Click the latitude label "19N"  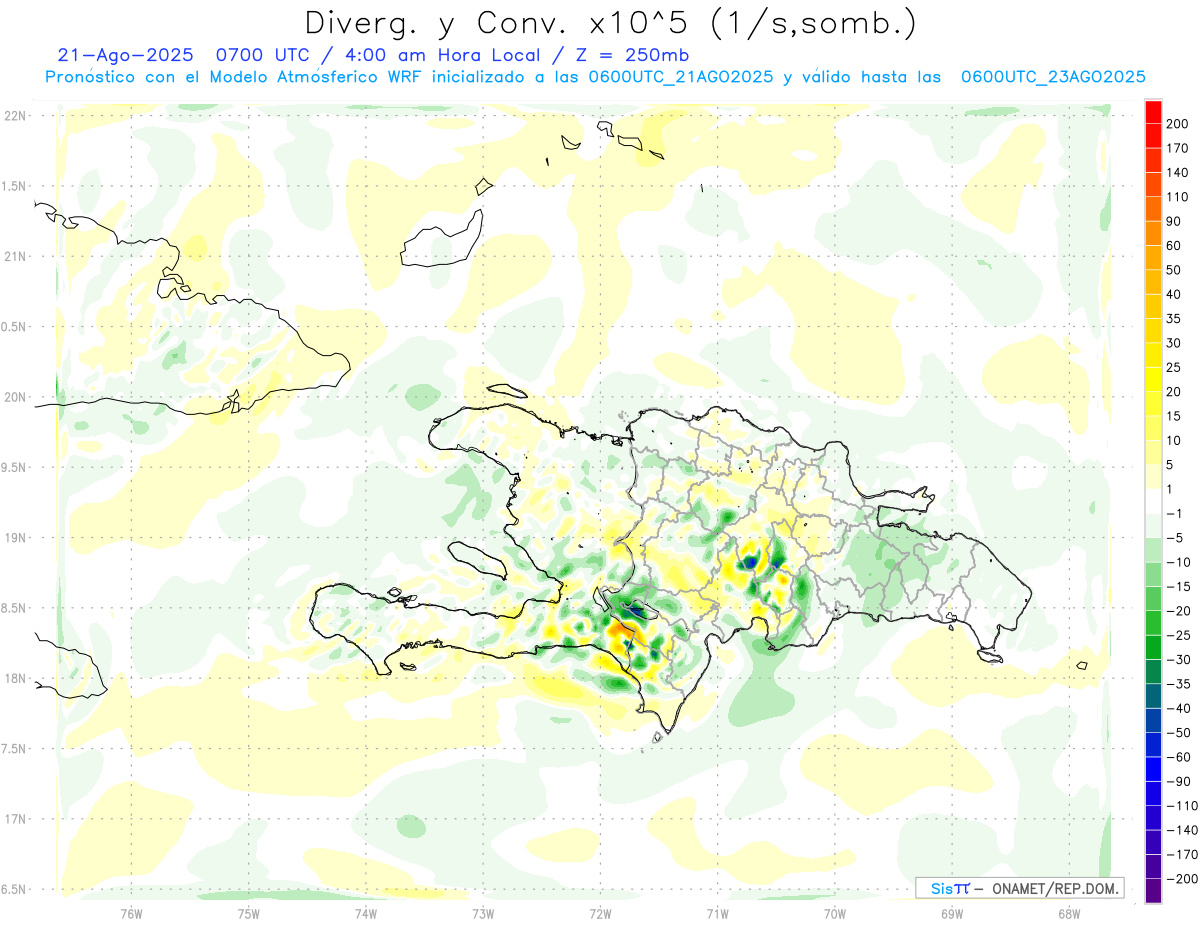(15, 538)
